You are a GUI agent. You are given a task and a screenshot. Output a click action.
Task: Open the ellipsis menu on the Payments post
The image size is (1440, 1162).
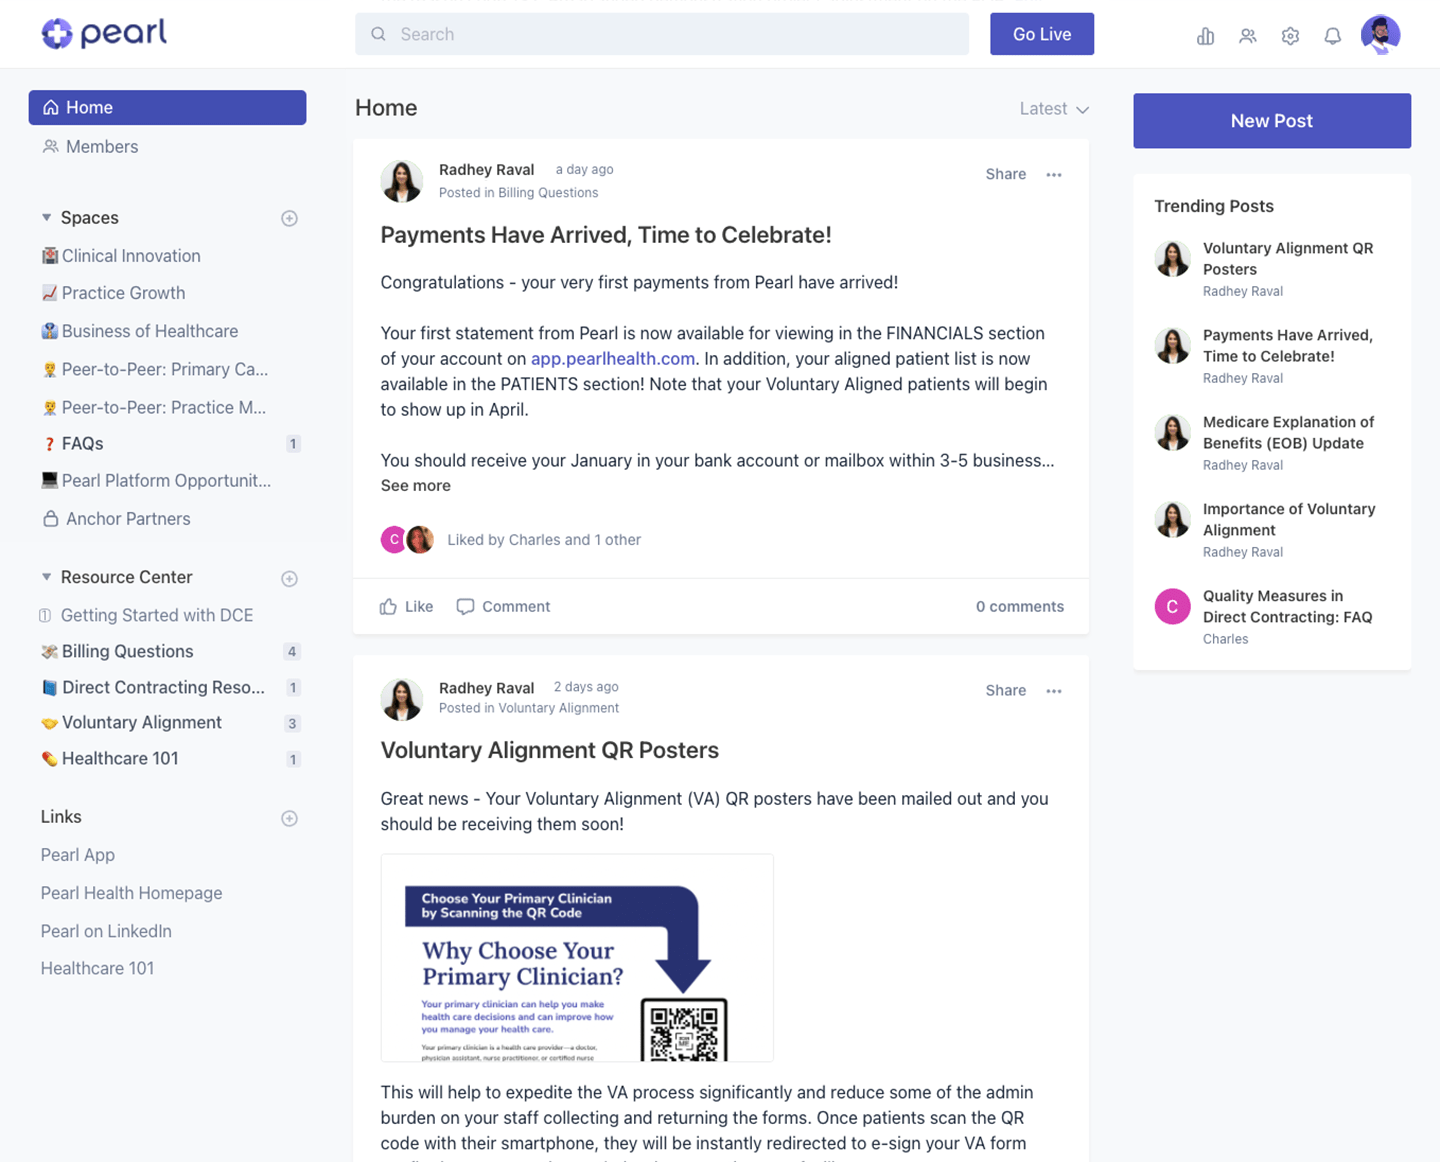click(x=1054, y=174)
